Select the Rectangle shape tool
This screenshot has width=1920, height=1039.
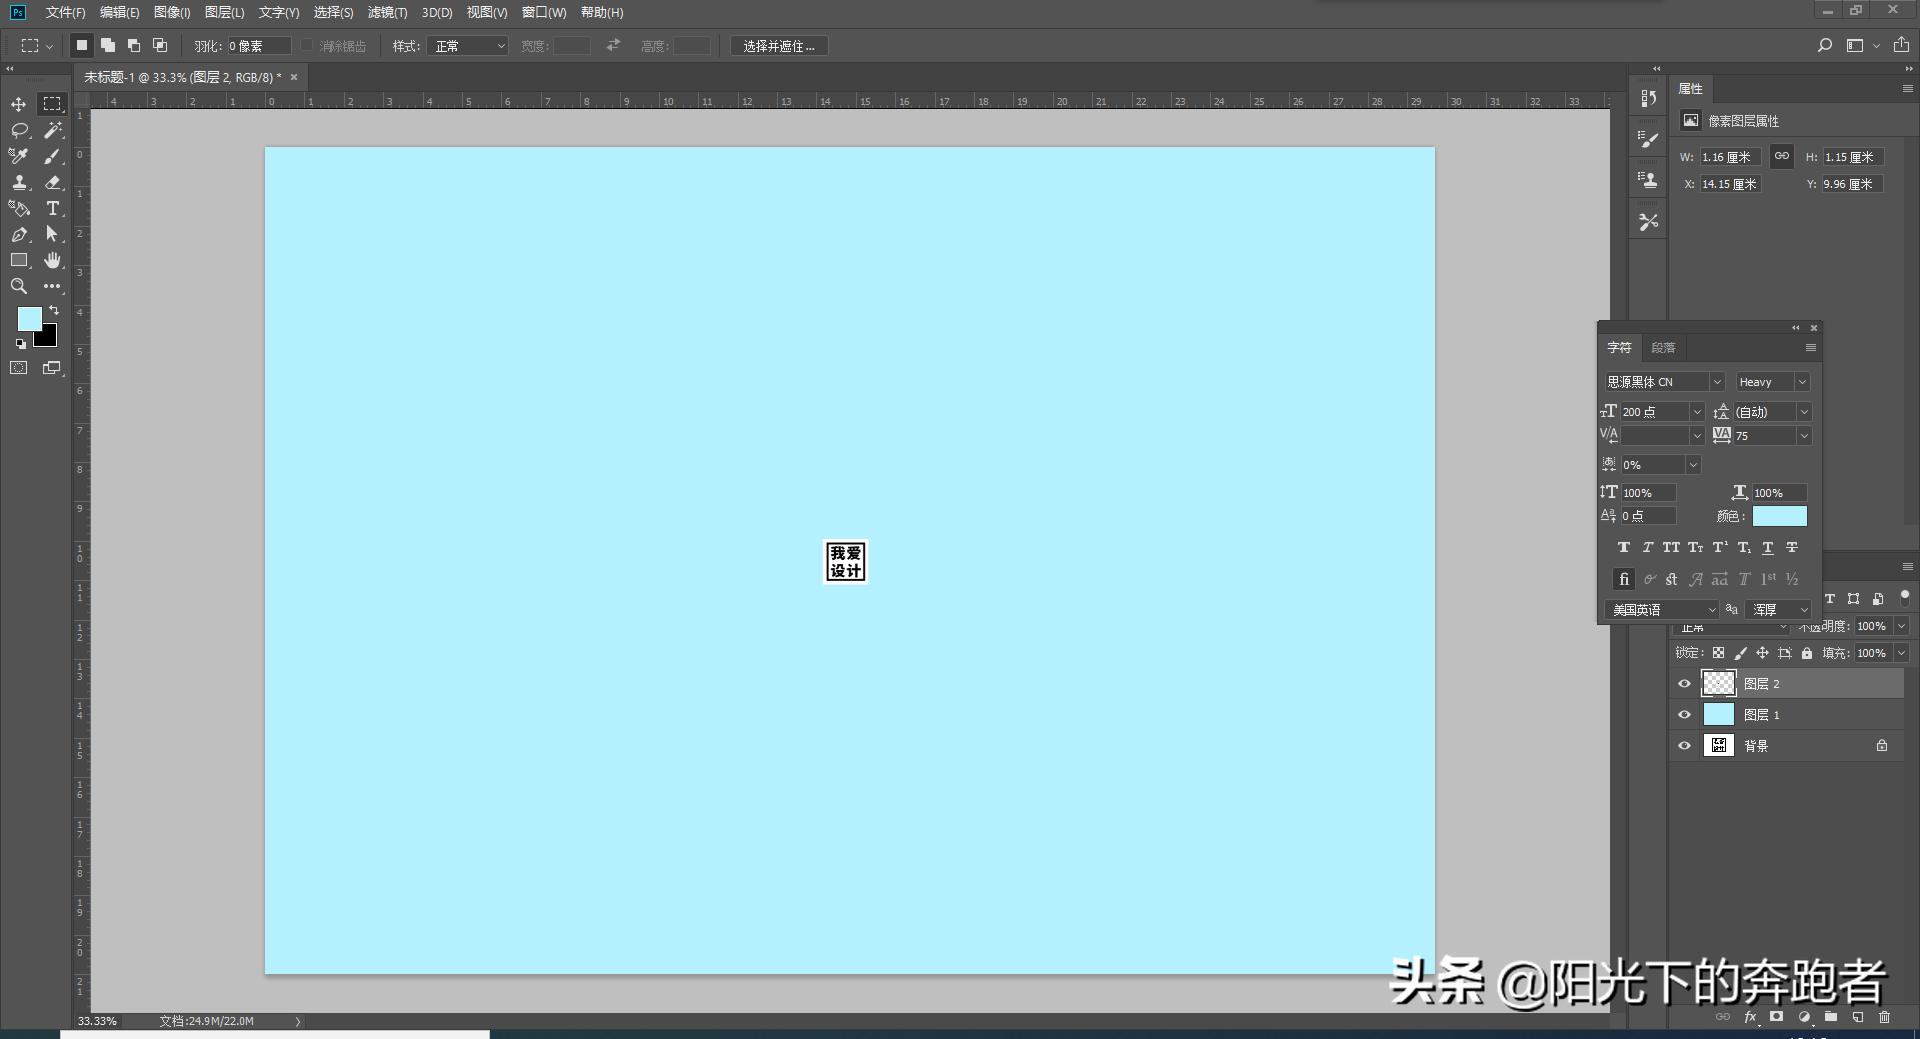pos(19,260)
